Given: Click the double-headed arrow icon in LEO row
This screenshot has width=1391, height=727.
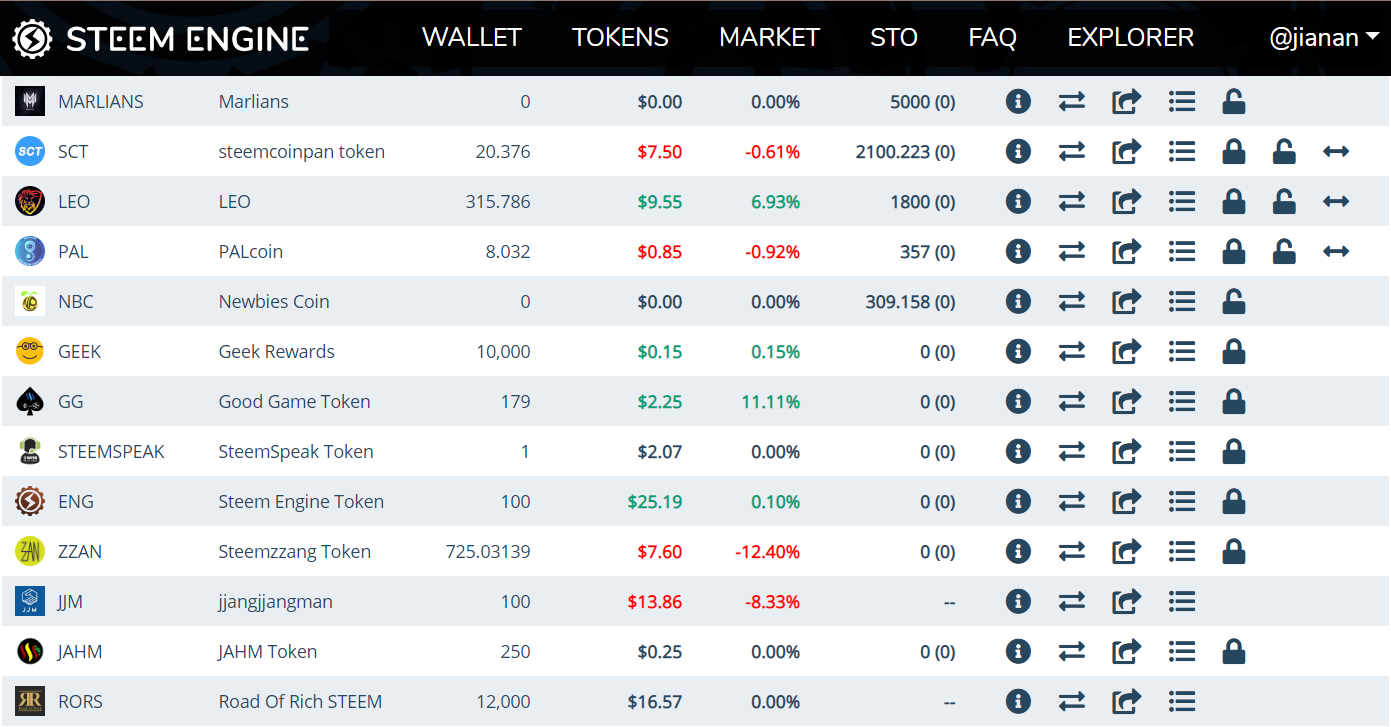Looking at the screenshot, I should [x=1336, y=202].
